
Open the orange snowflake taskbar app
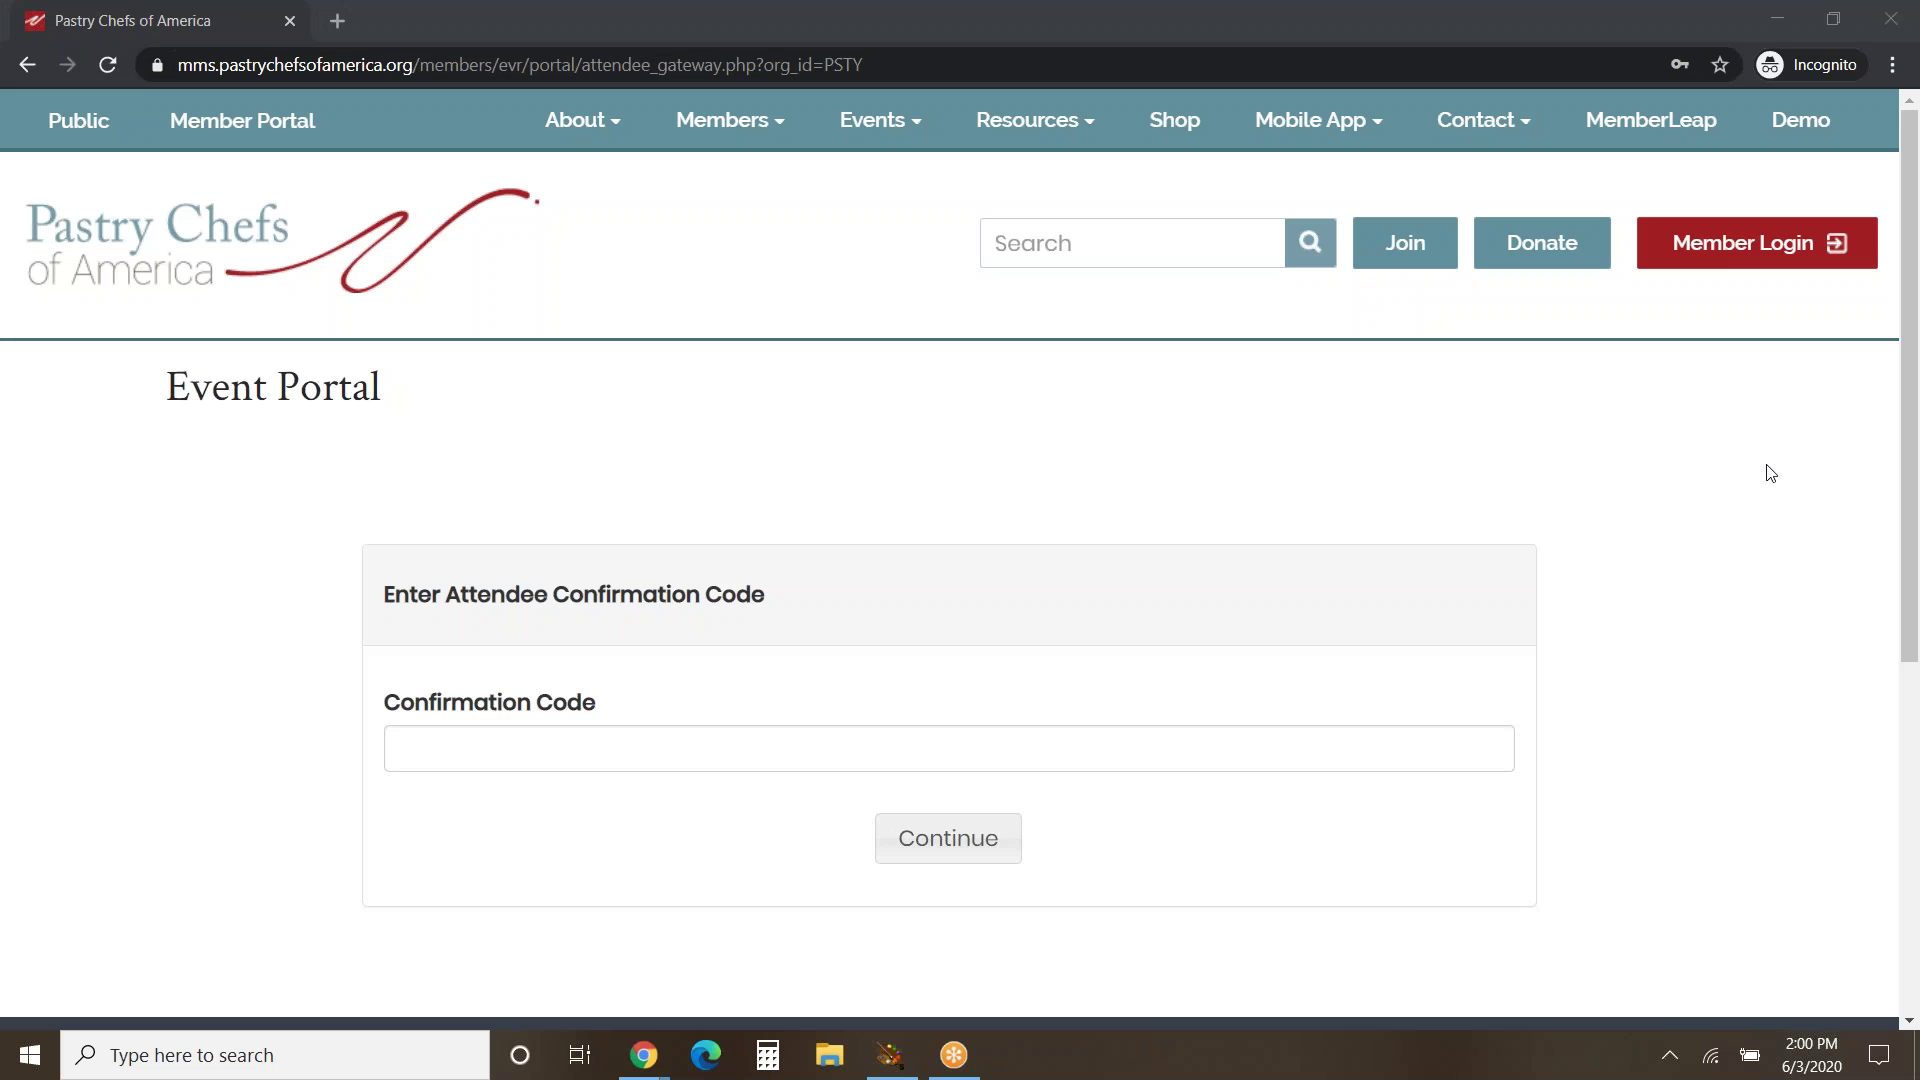(x=954, y=1055)
